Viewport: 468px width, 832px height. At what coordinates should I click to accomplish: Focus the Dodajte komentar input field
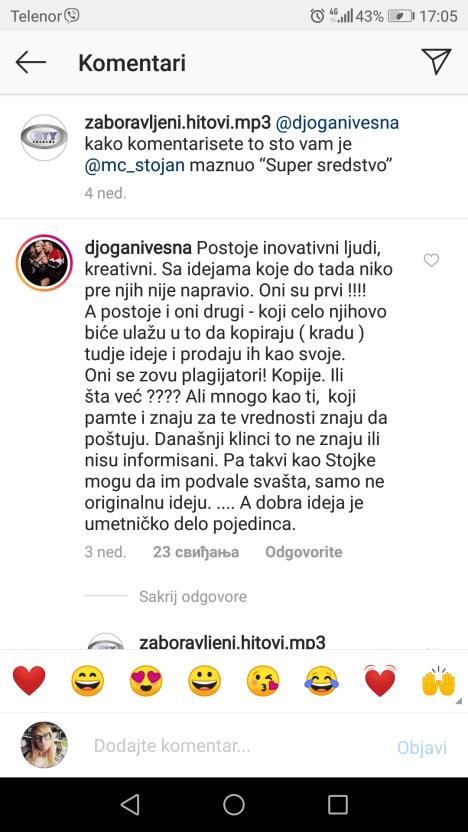233,746
